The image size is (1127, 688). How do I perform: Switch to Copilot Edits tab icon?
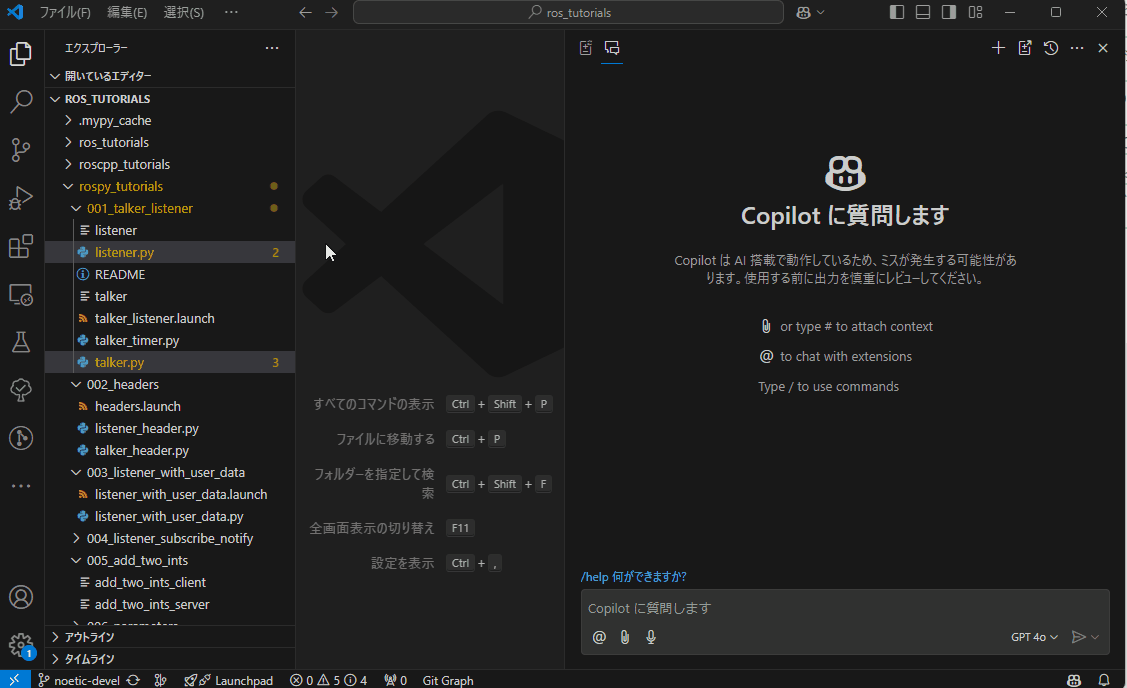pyautogui.click(x=586, y=48)
